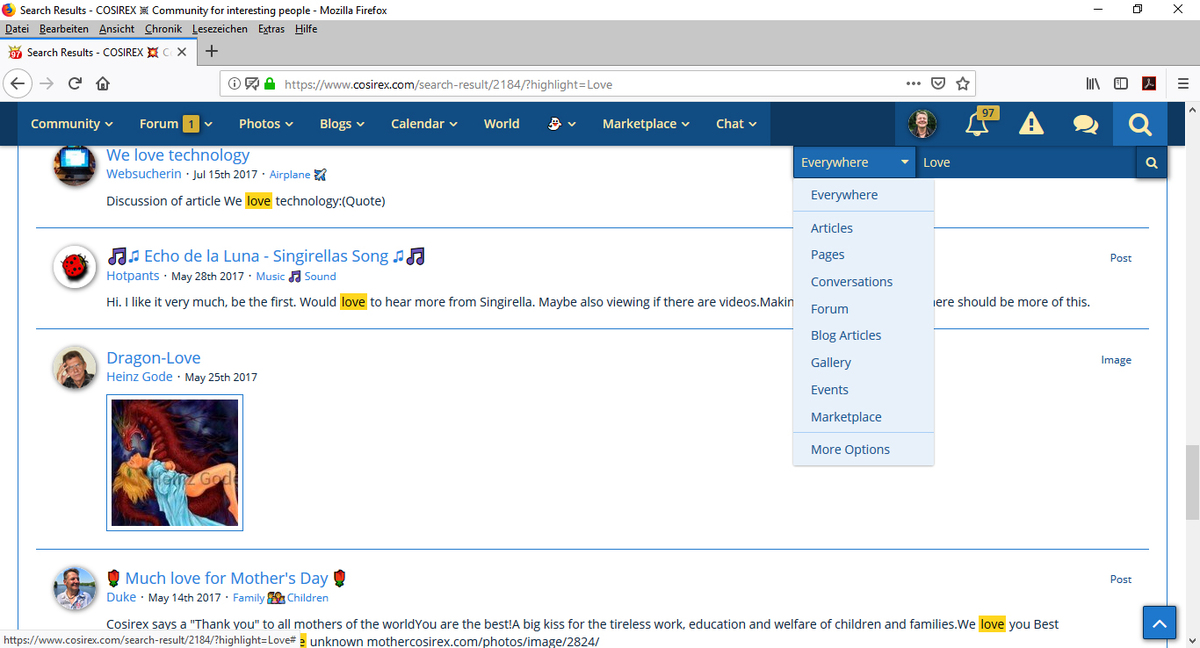This screenshot has height=648, width=1200.
Task: Open Dragon-Love image thumbnail
Action: tap(175, 462)
